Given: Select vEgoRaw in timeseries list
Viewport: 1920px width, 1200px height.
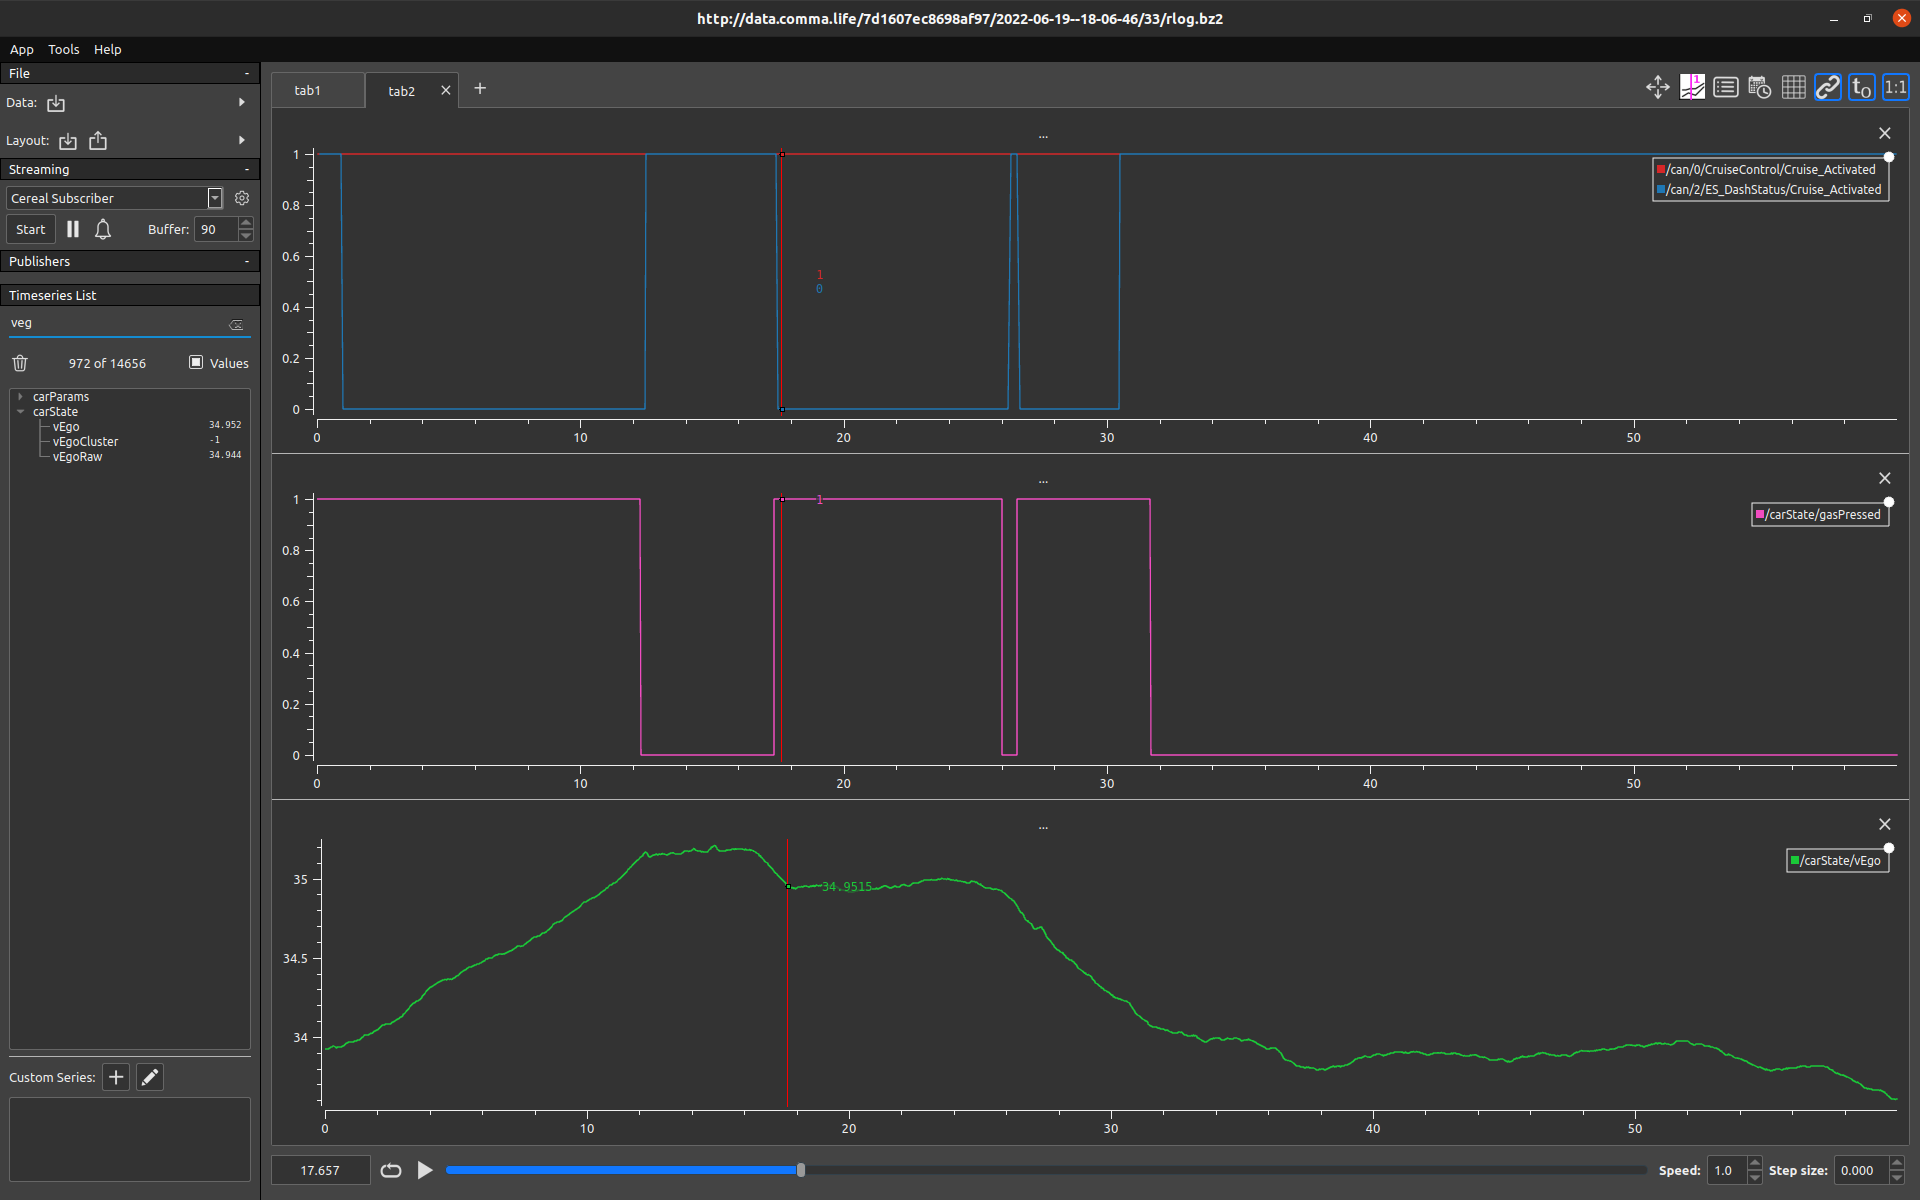Looking at the screenshot, I should click(x=77, y=457).
